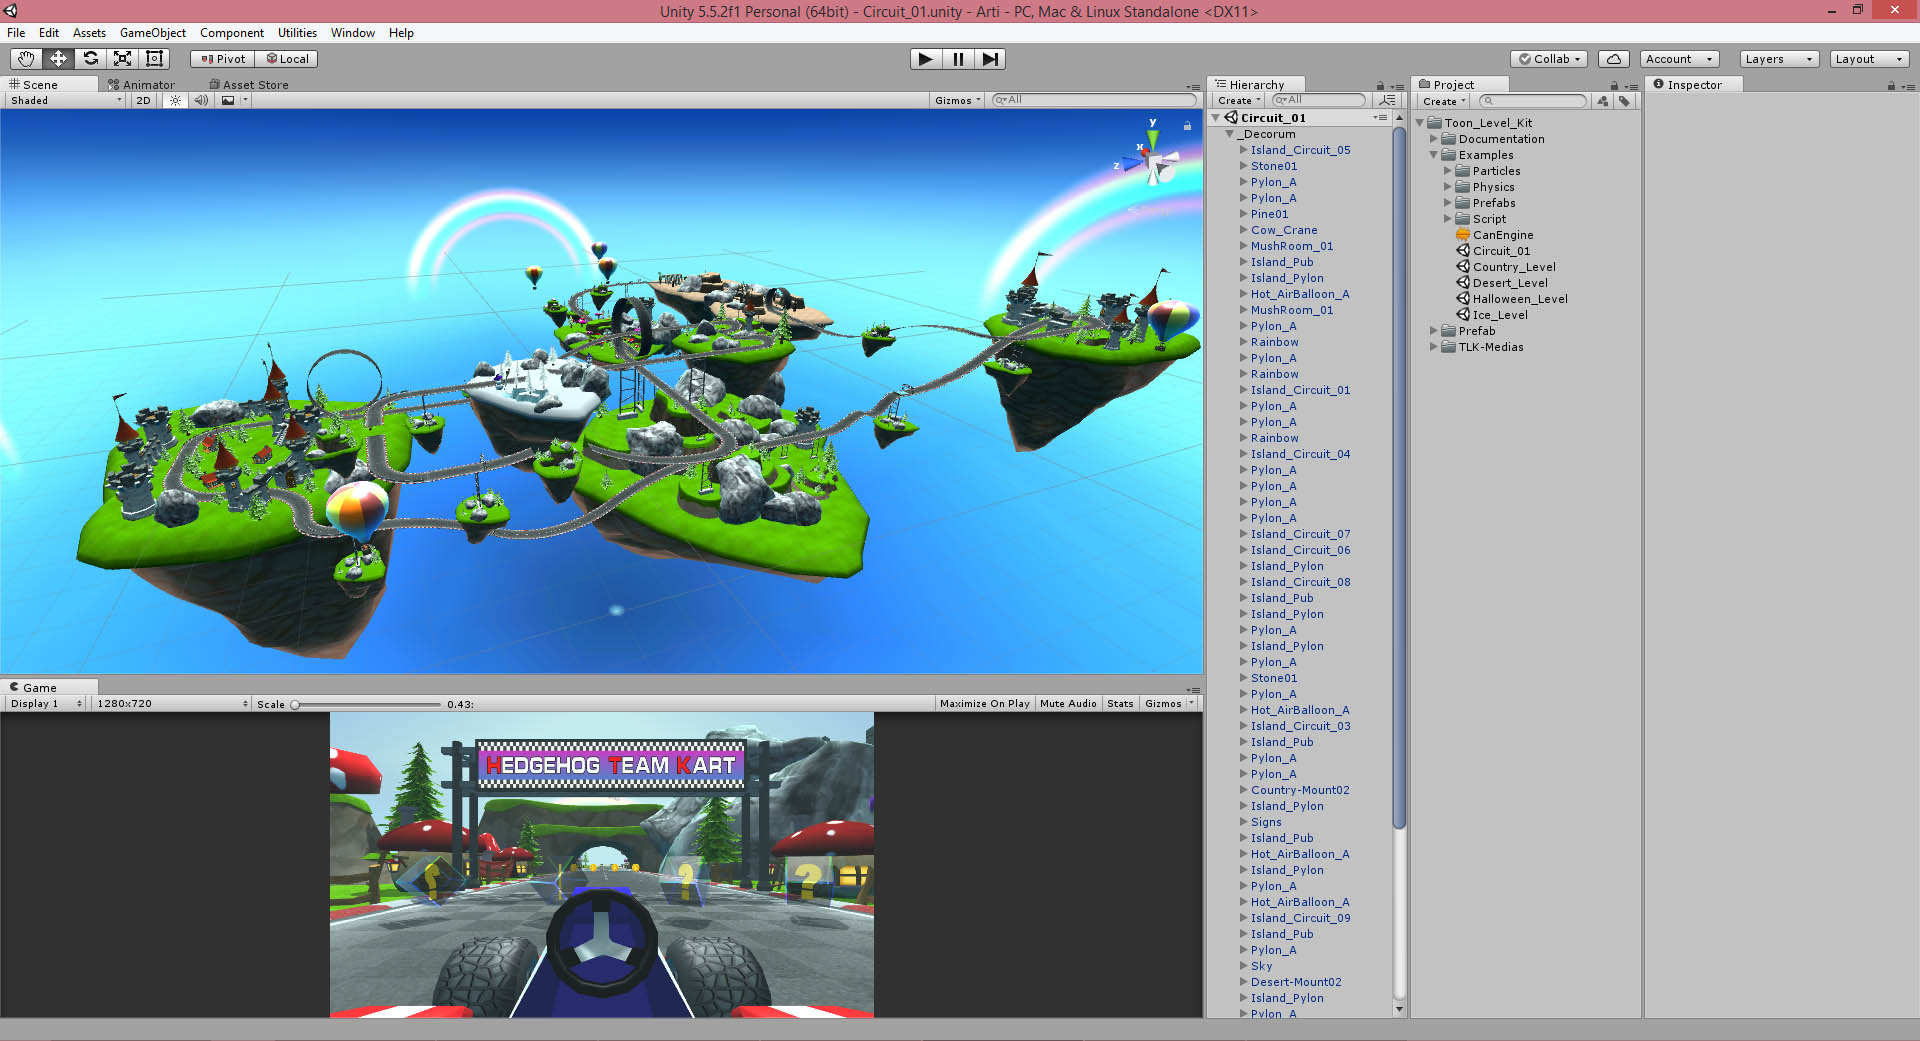This screenshot has width=1920, height=1041.
Task: Lock the Hierarchy panel
Action: [x=1380, y=86]
